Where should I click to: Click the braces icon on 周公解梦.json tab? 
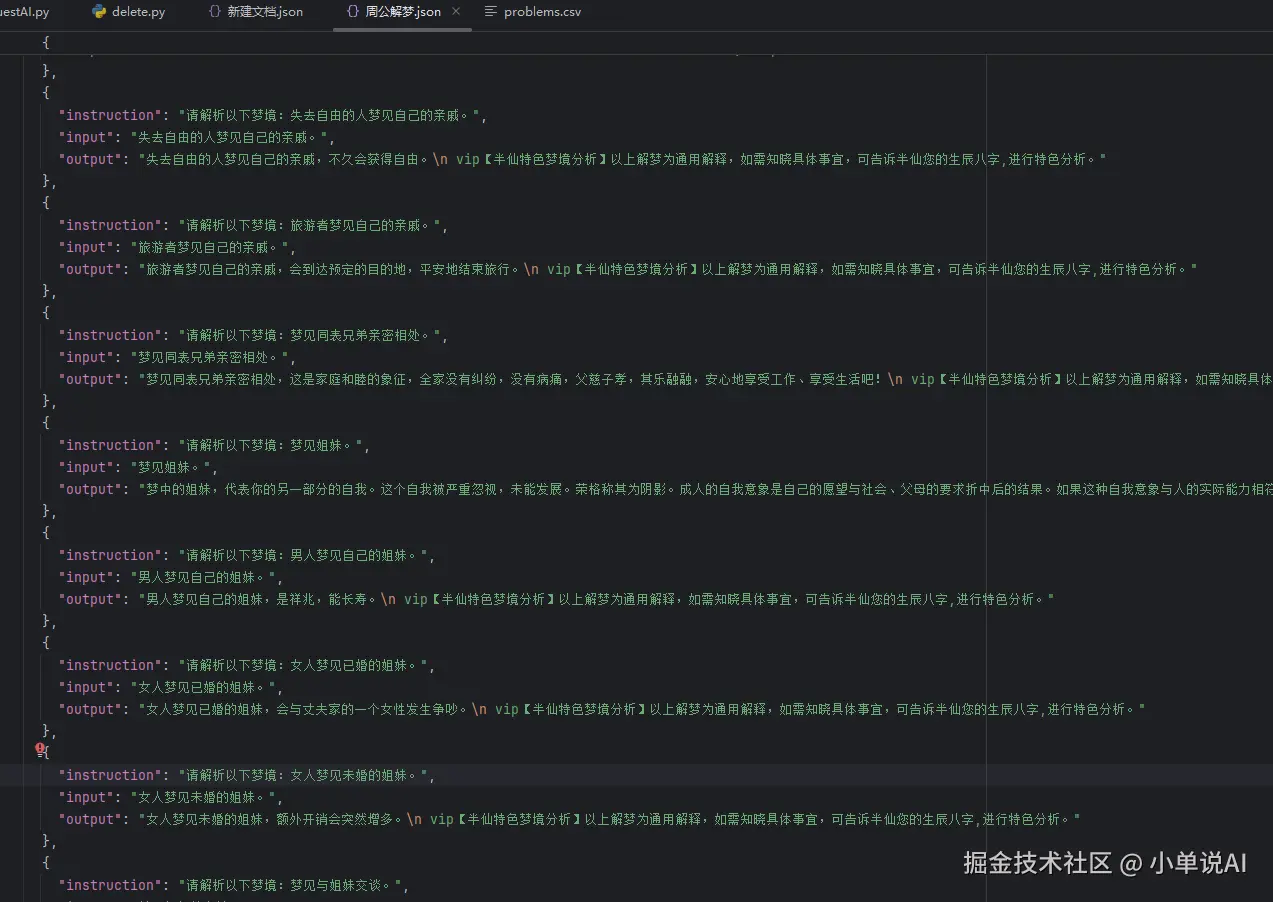352,12
